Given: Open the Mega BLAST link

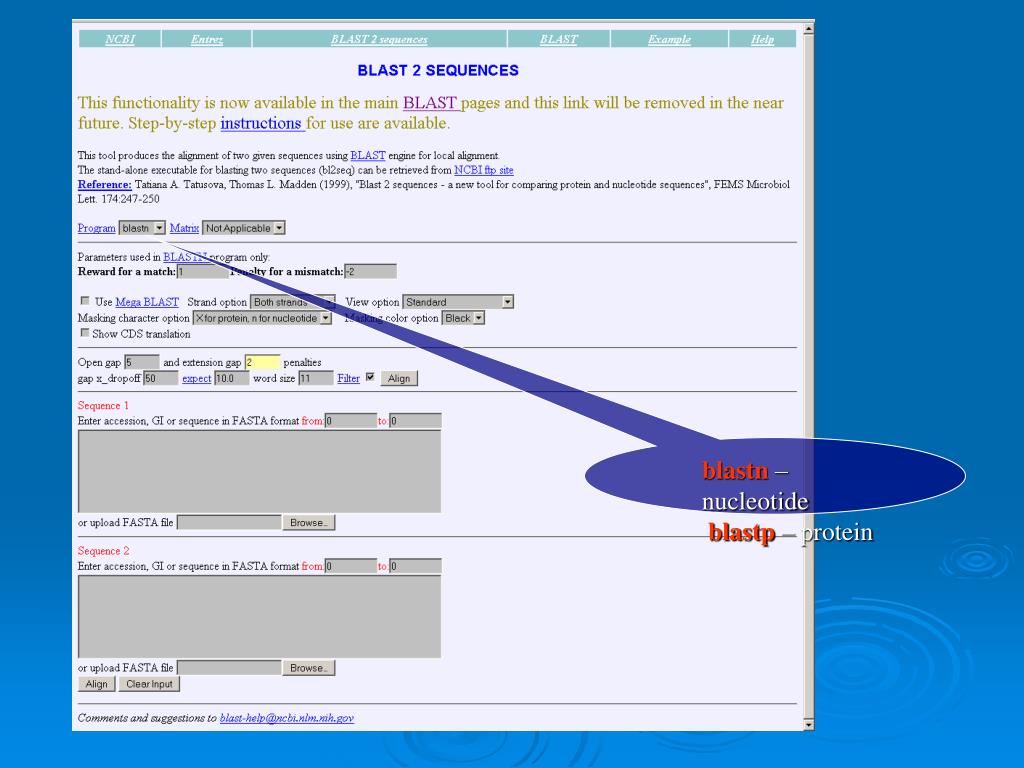Looking at the screenshot, I should [x=147, y=302].
